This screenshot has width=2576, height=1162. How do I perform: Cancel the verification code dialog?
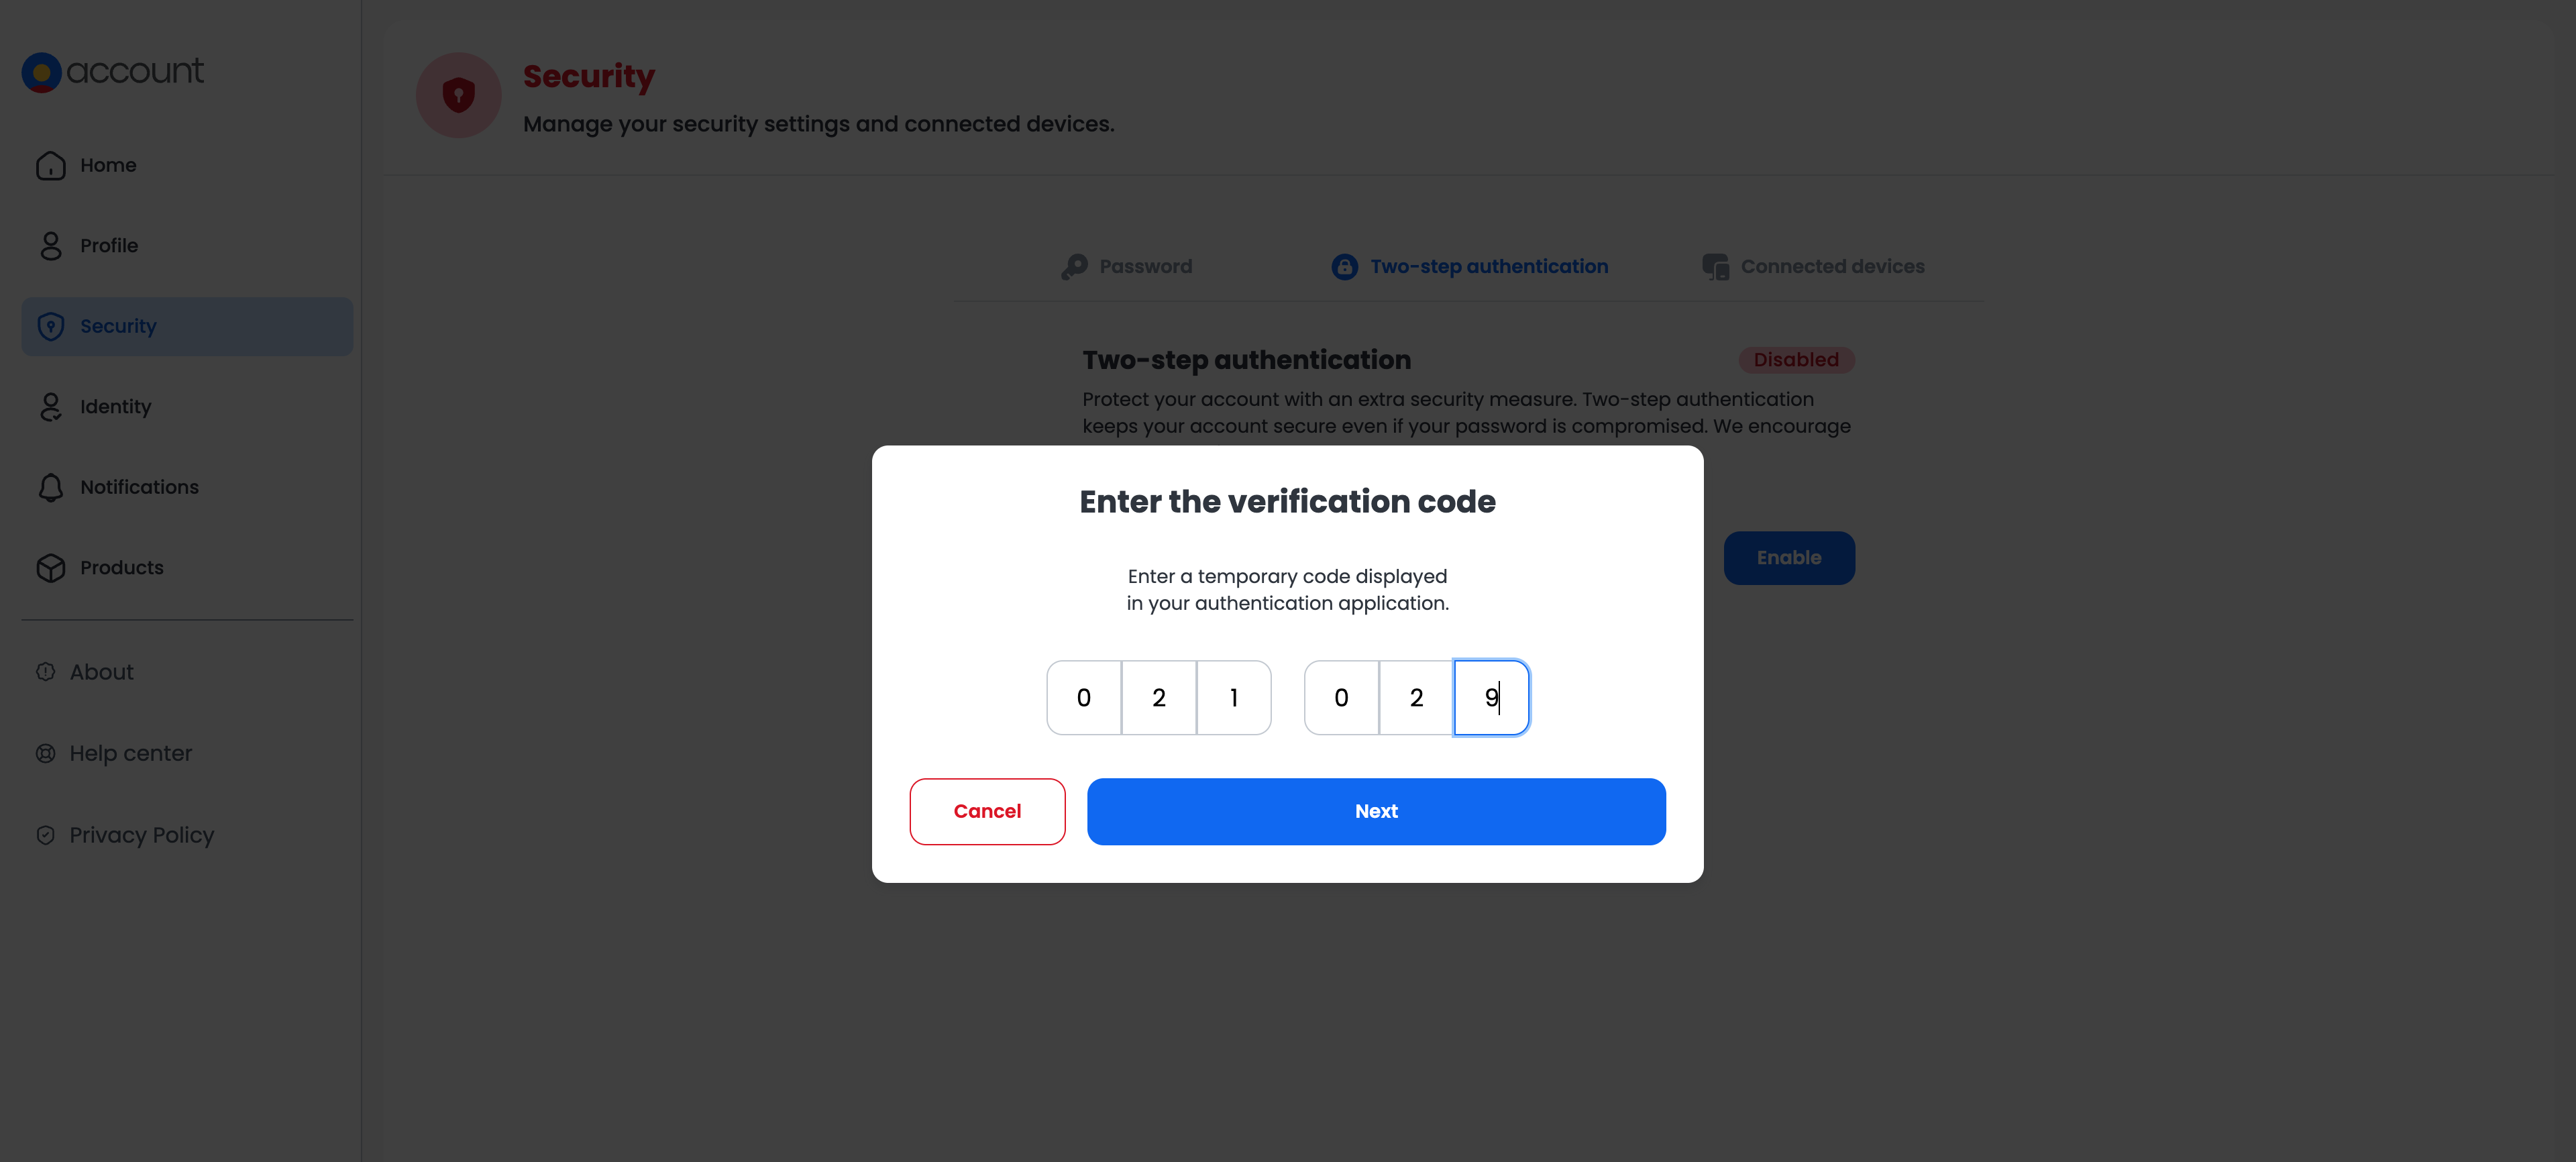click(987, 811)
